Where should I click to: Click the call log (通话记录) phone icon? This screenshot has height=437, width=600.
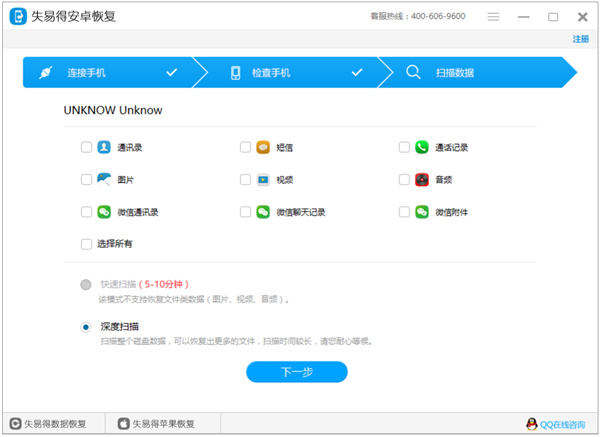[x=422, y=147]
